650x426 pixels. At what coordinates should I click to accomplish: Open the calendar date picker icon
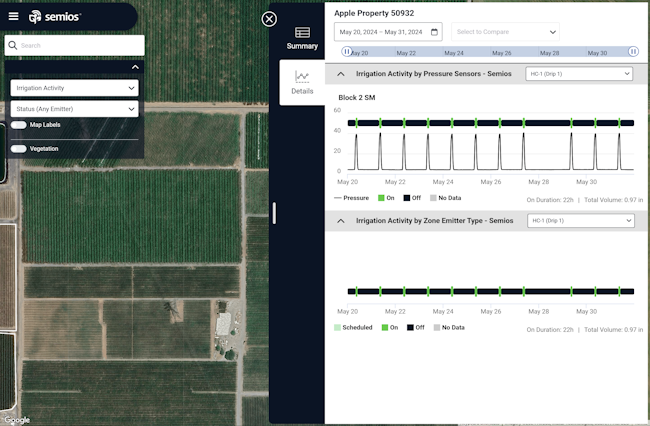coord(434,32)
